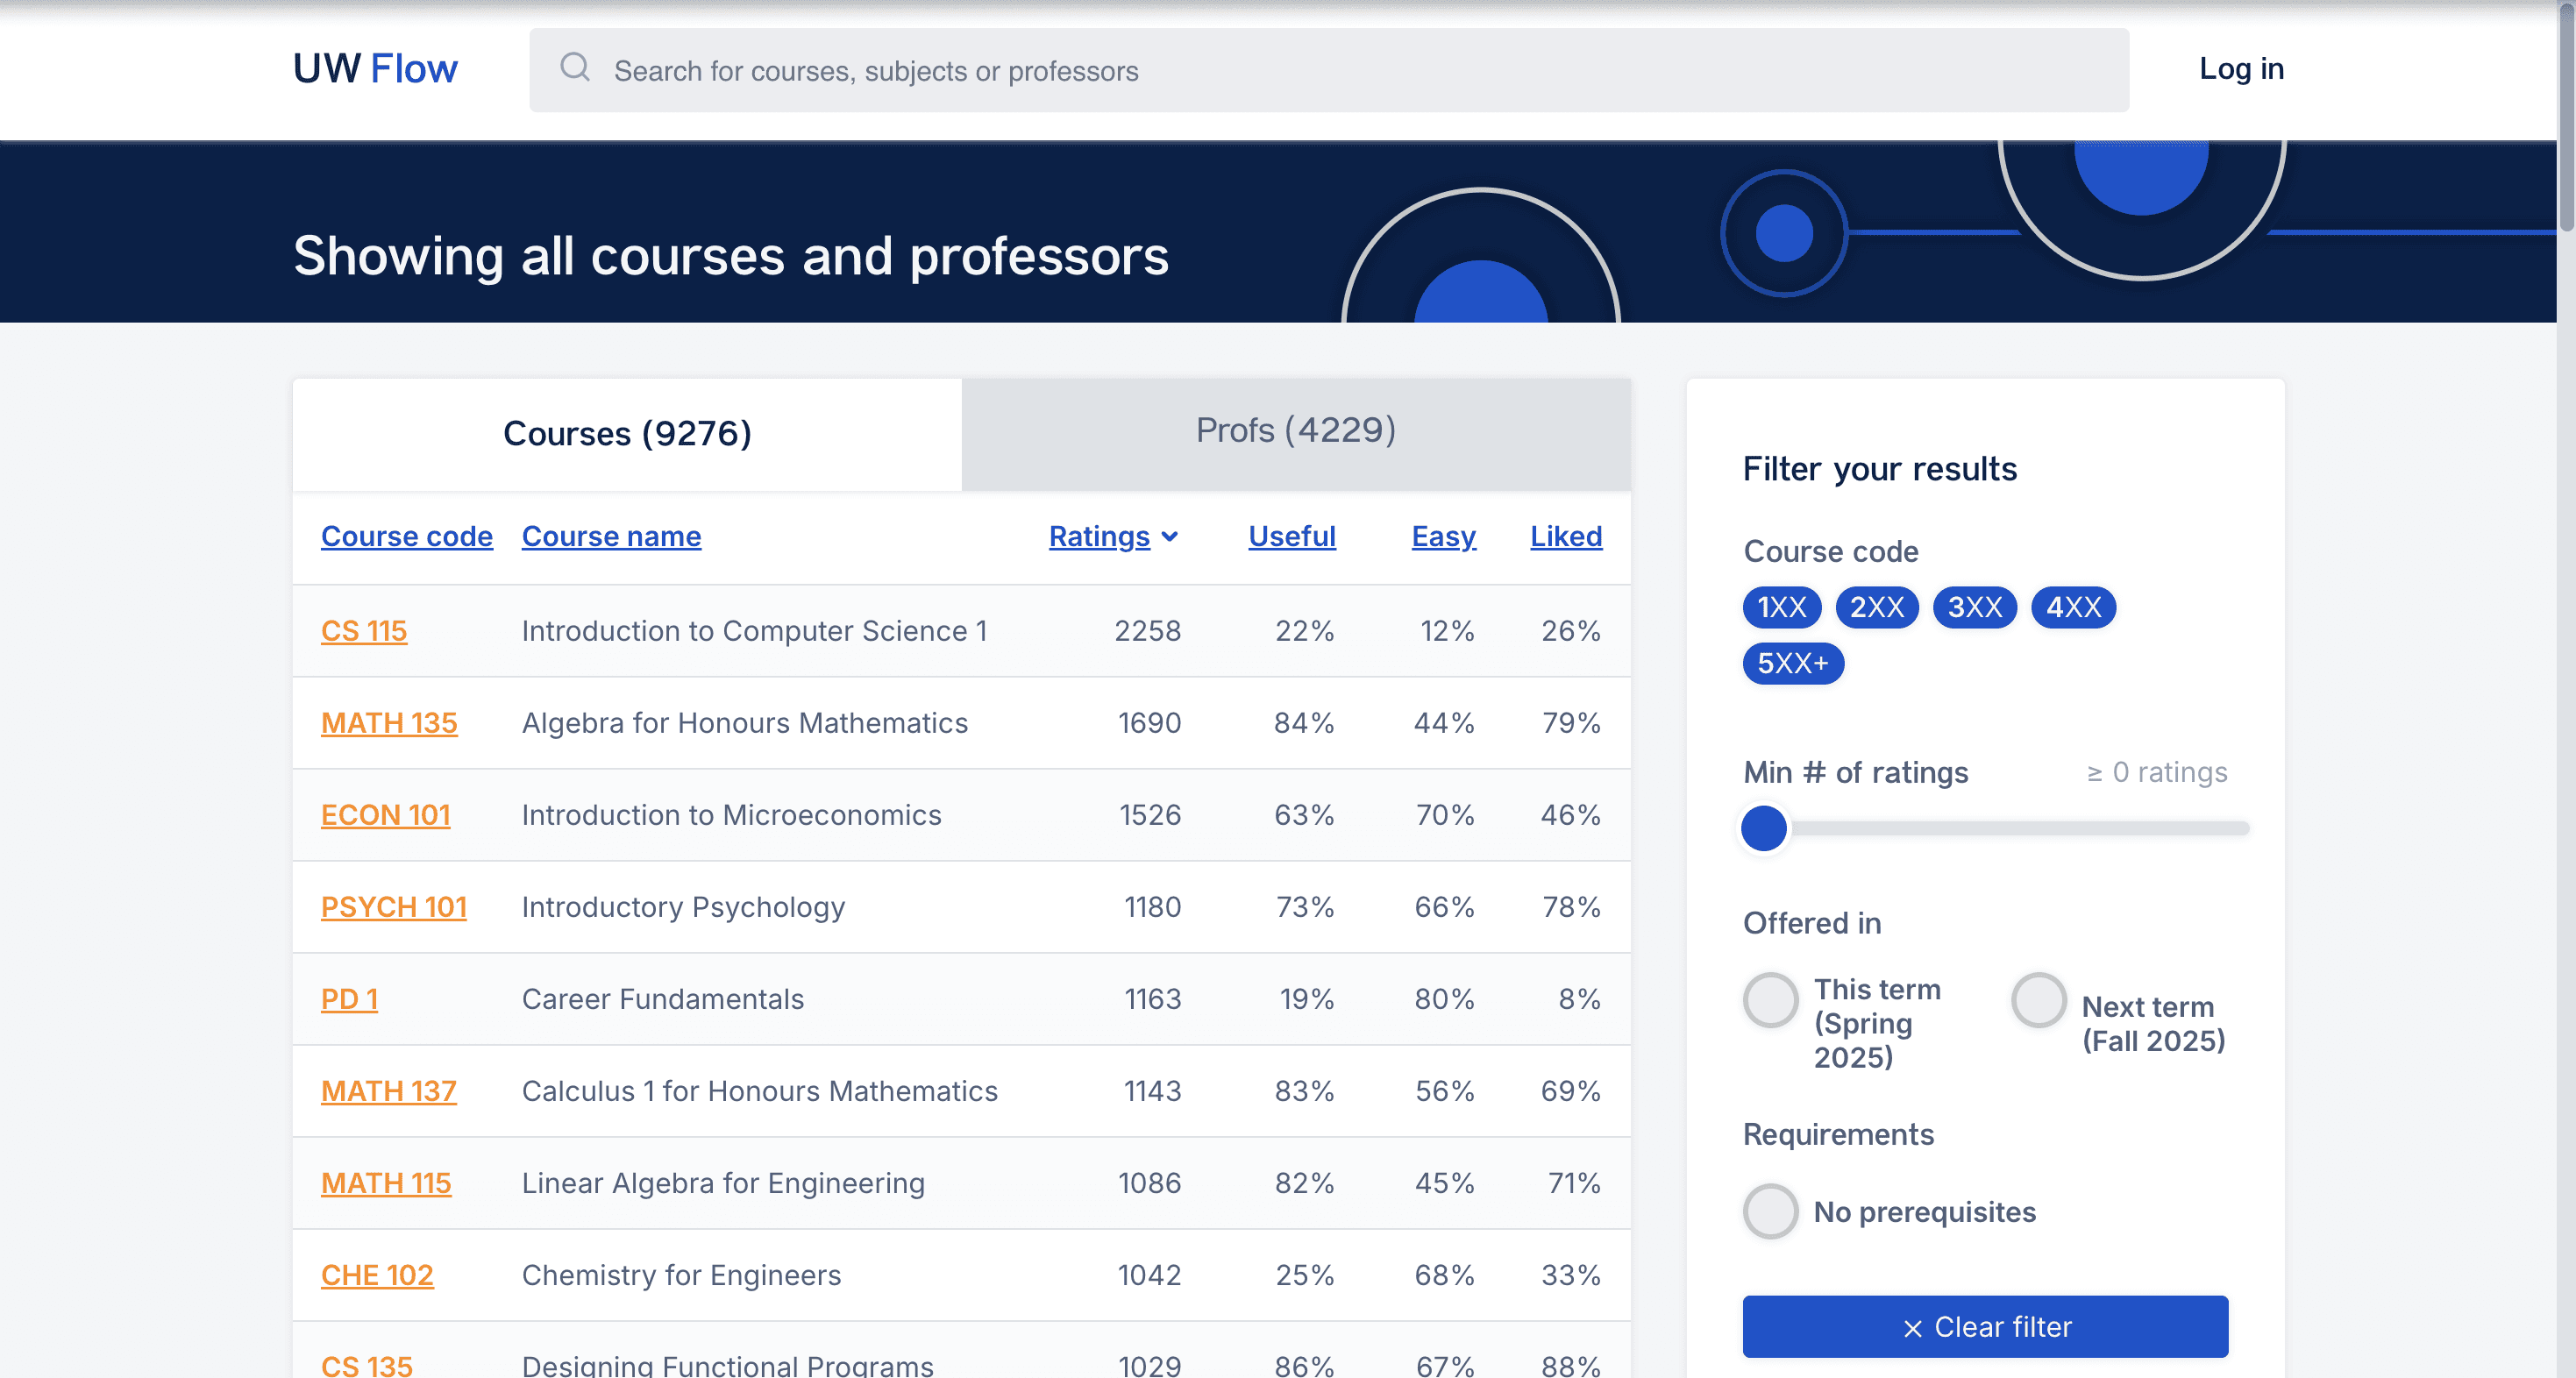The image size is (2576, 1378).
Task: Click the search magnifier icon
Action: click(574, 68)
